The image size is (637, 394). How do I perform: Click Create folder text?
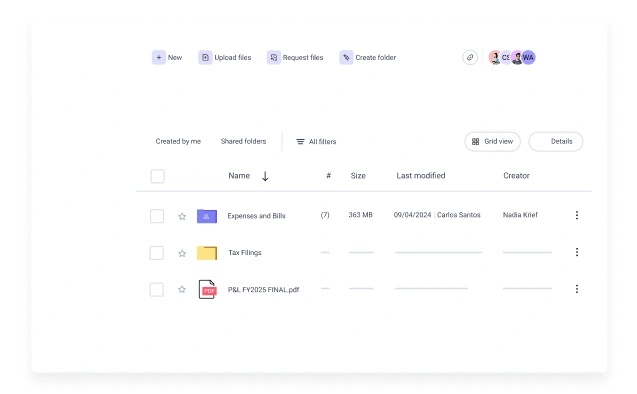(x=376, y=58)
